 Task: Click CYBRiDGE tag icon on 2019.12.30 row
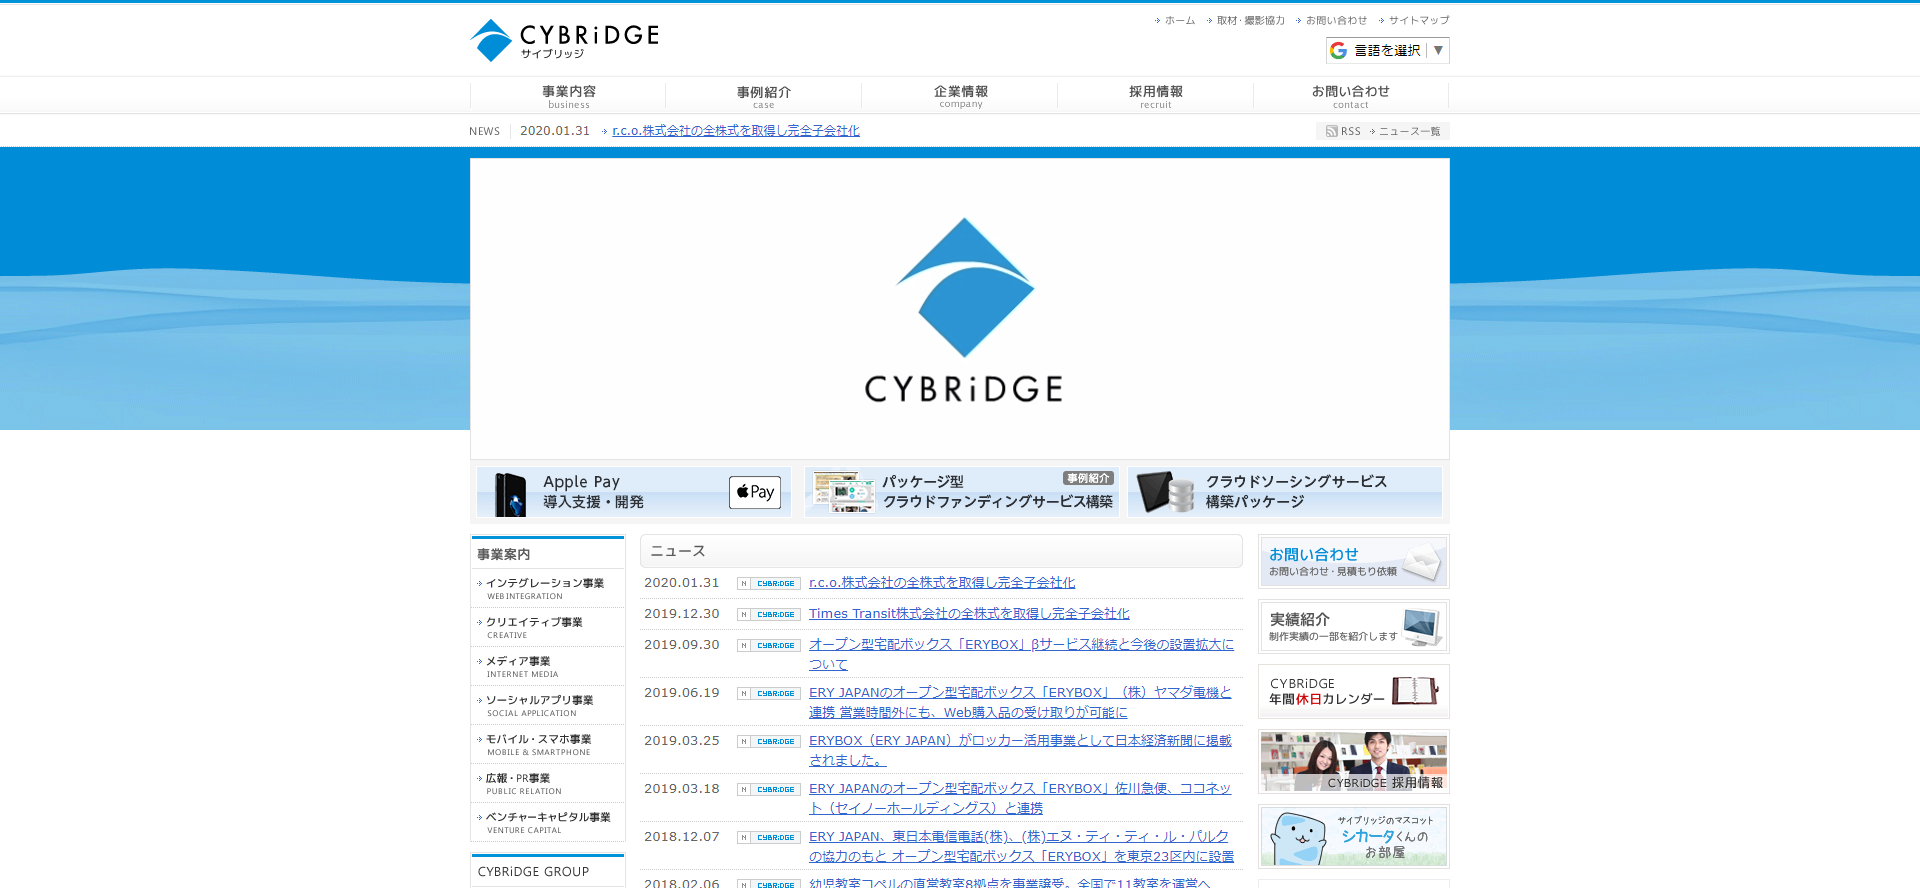pyautogui.click(x=769, y=615)
